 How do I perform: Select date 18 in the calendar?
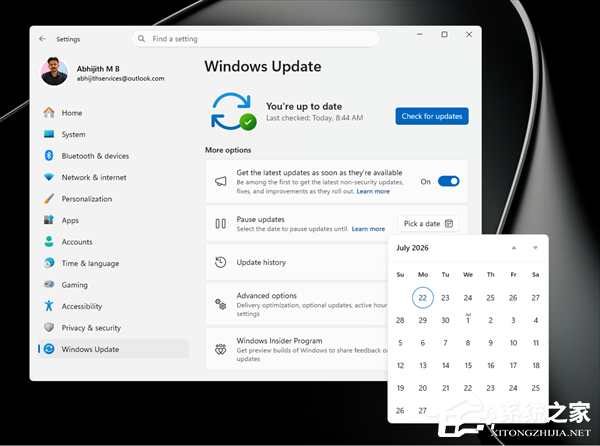pos(536,365)
